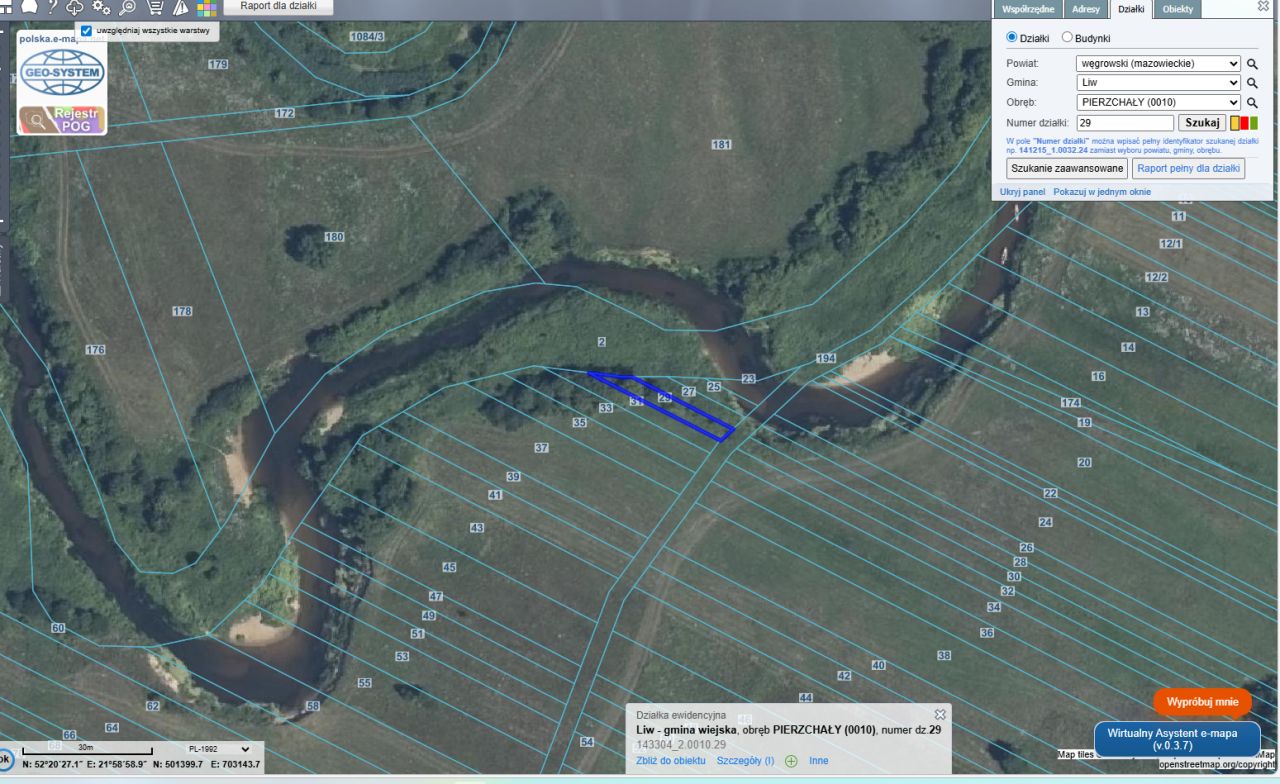The width and height of the screenshot is (1280, 784).
Task: Click parcel label 172 on the map
Action: pos(285,114)
